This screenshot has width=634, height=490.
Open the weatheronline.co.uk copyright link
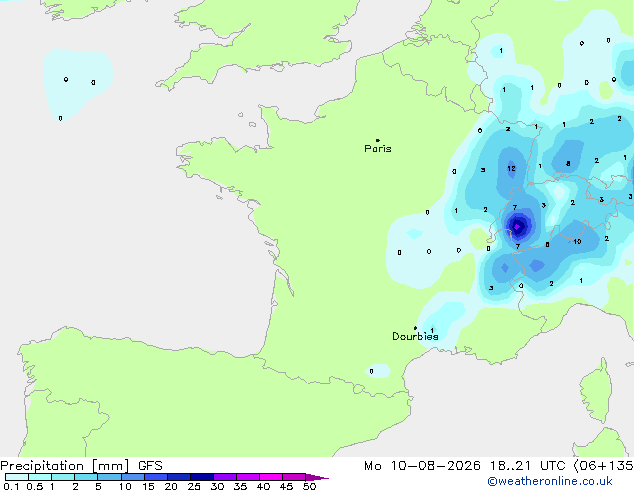point(550,481)
